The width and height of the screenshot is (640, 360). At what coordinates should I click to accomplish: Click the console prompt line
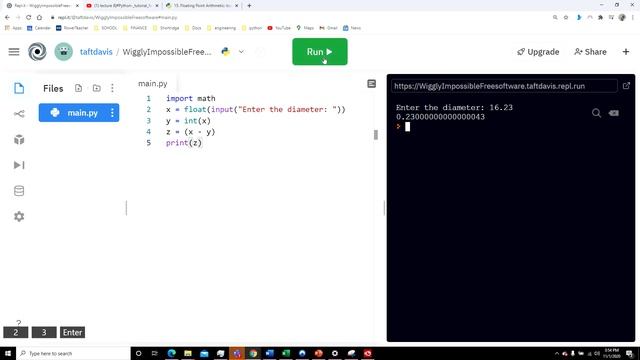coord(403,127)
